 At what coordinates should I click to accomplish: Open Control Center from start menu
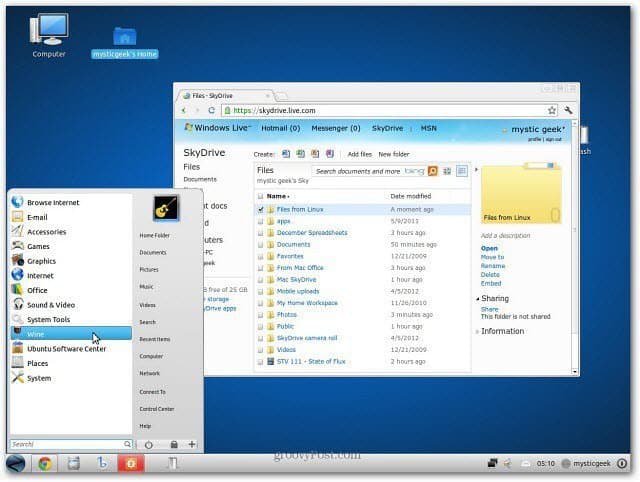(157, 409)
